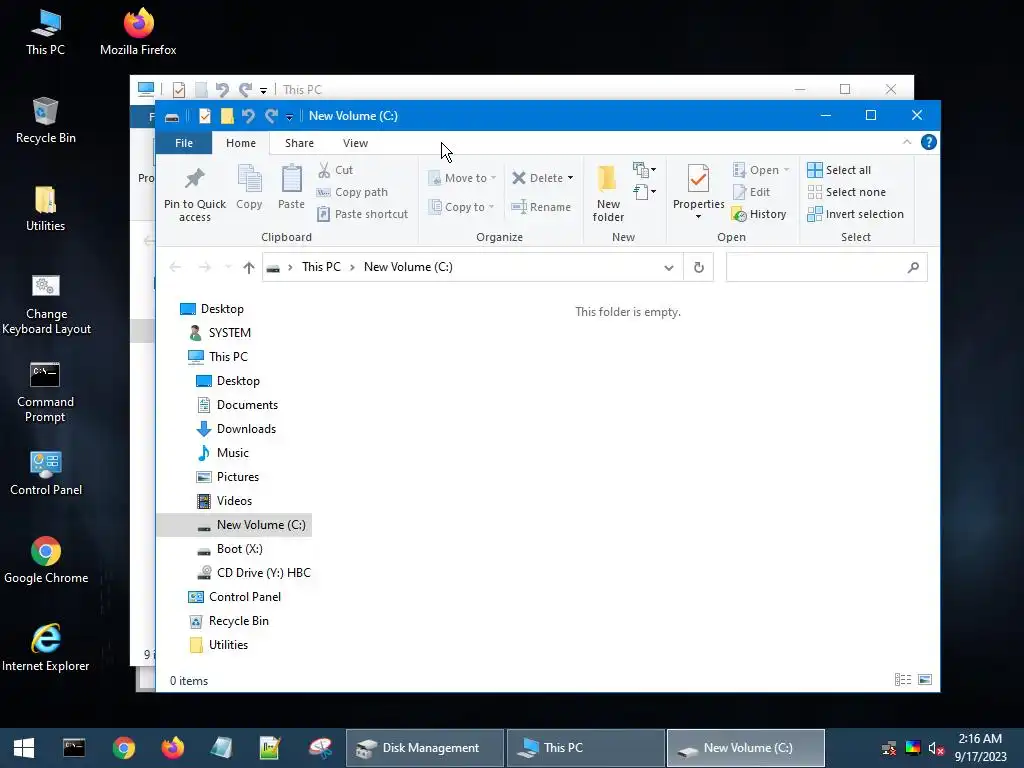
Task: Click Disk Management in taskbar
Action: [x=424, y=748]
